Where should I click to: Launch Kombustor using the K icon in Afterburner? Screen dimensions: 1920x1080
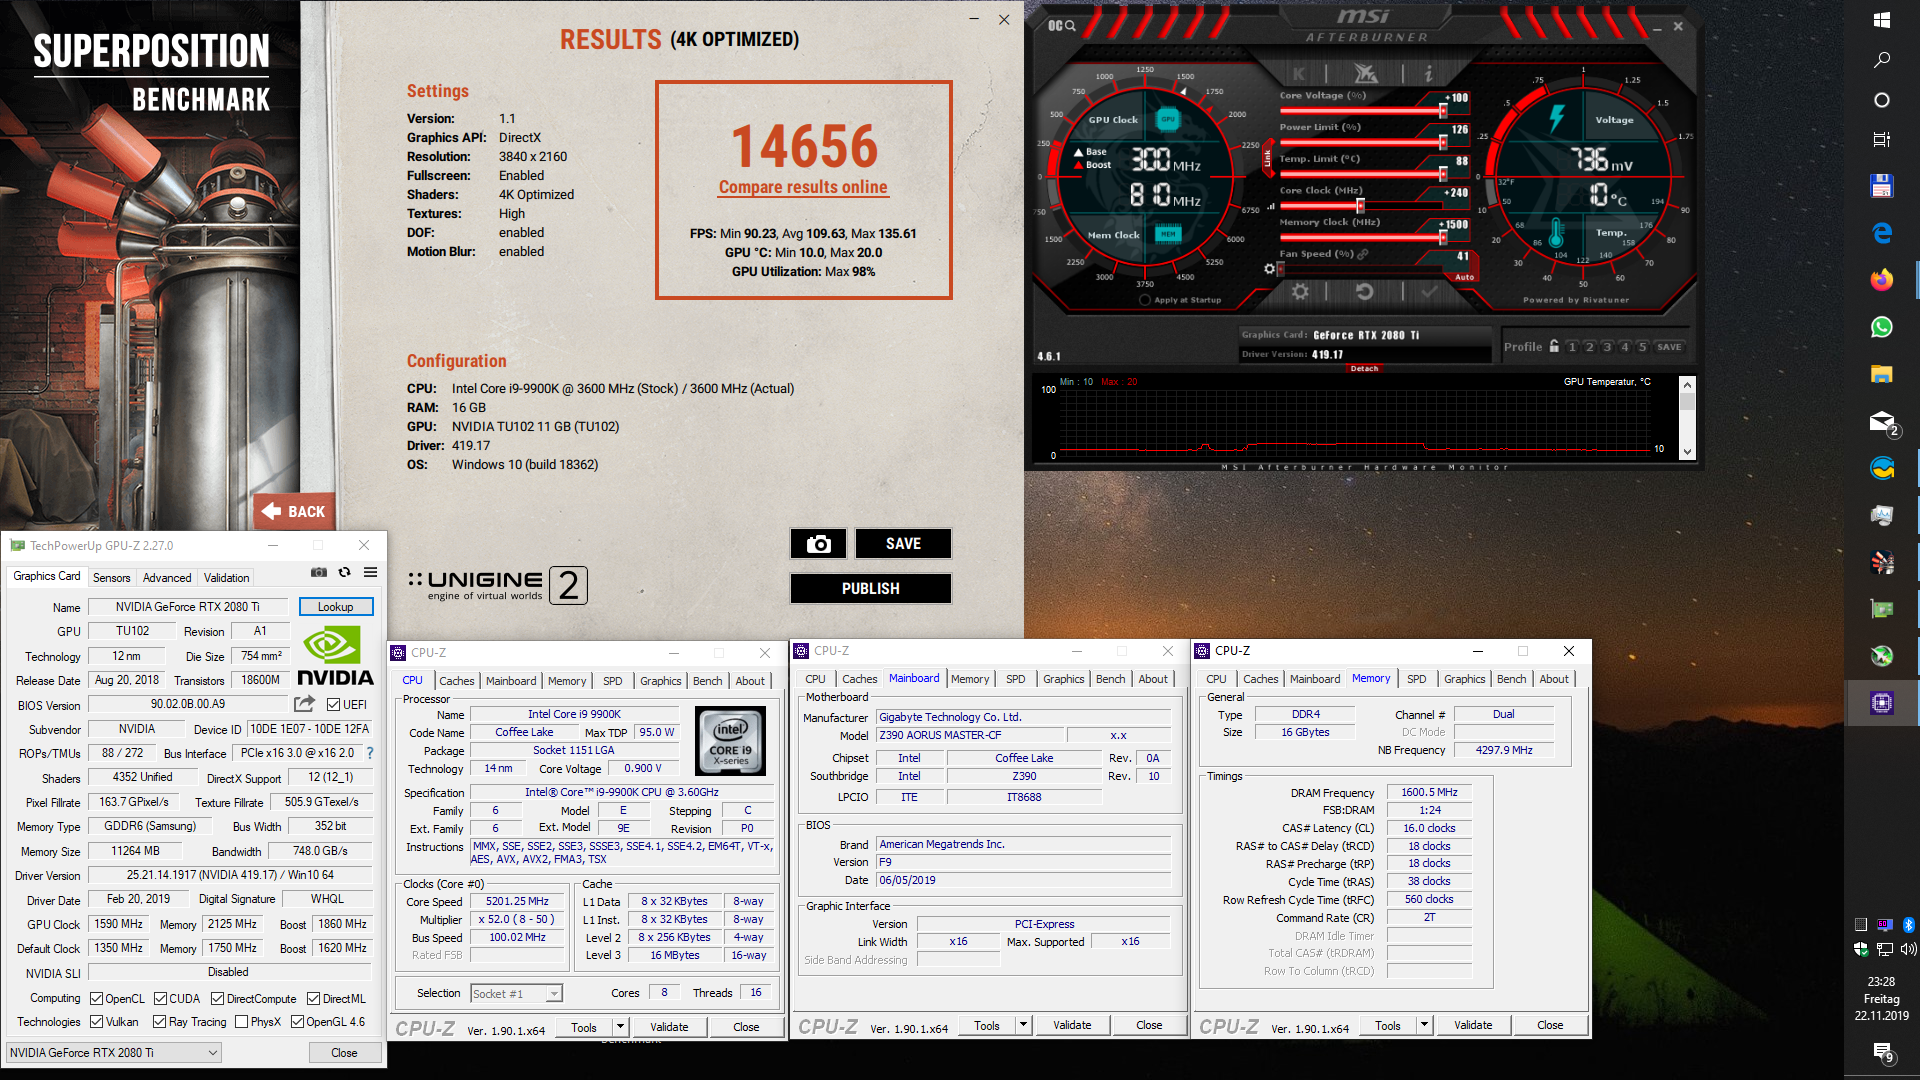(1299, 73)
